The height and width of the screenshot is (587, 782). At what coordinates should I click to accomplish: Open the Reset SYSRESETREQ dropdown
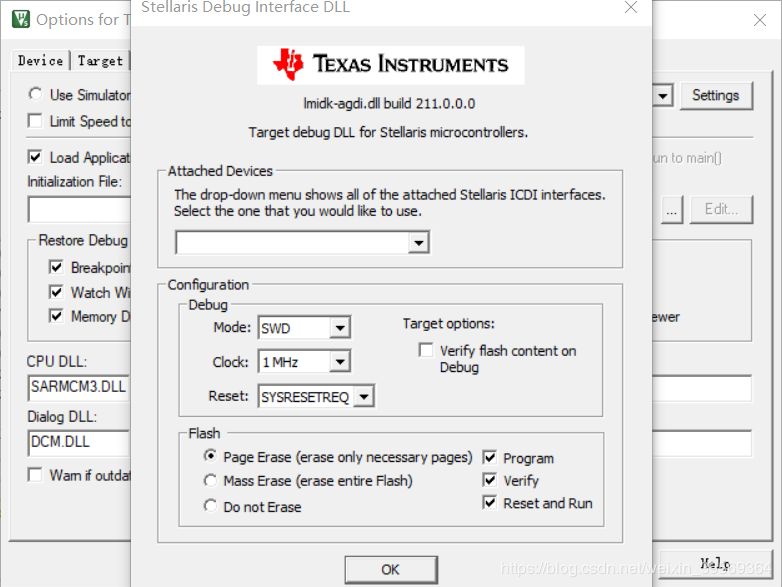tap(364, 397)
